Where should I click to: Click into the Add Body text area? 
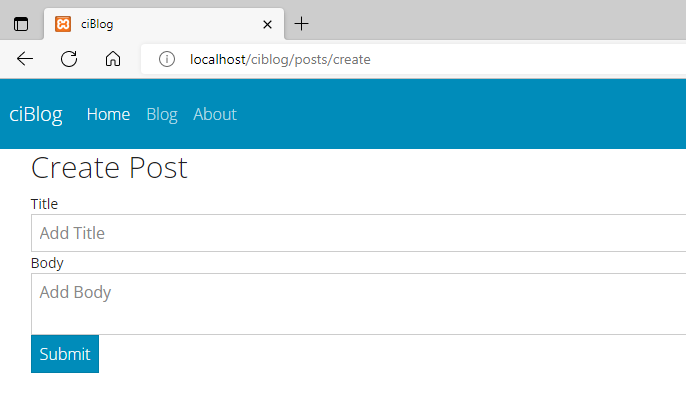click(x=358, y=304)
